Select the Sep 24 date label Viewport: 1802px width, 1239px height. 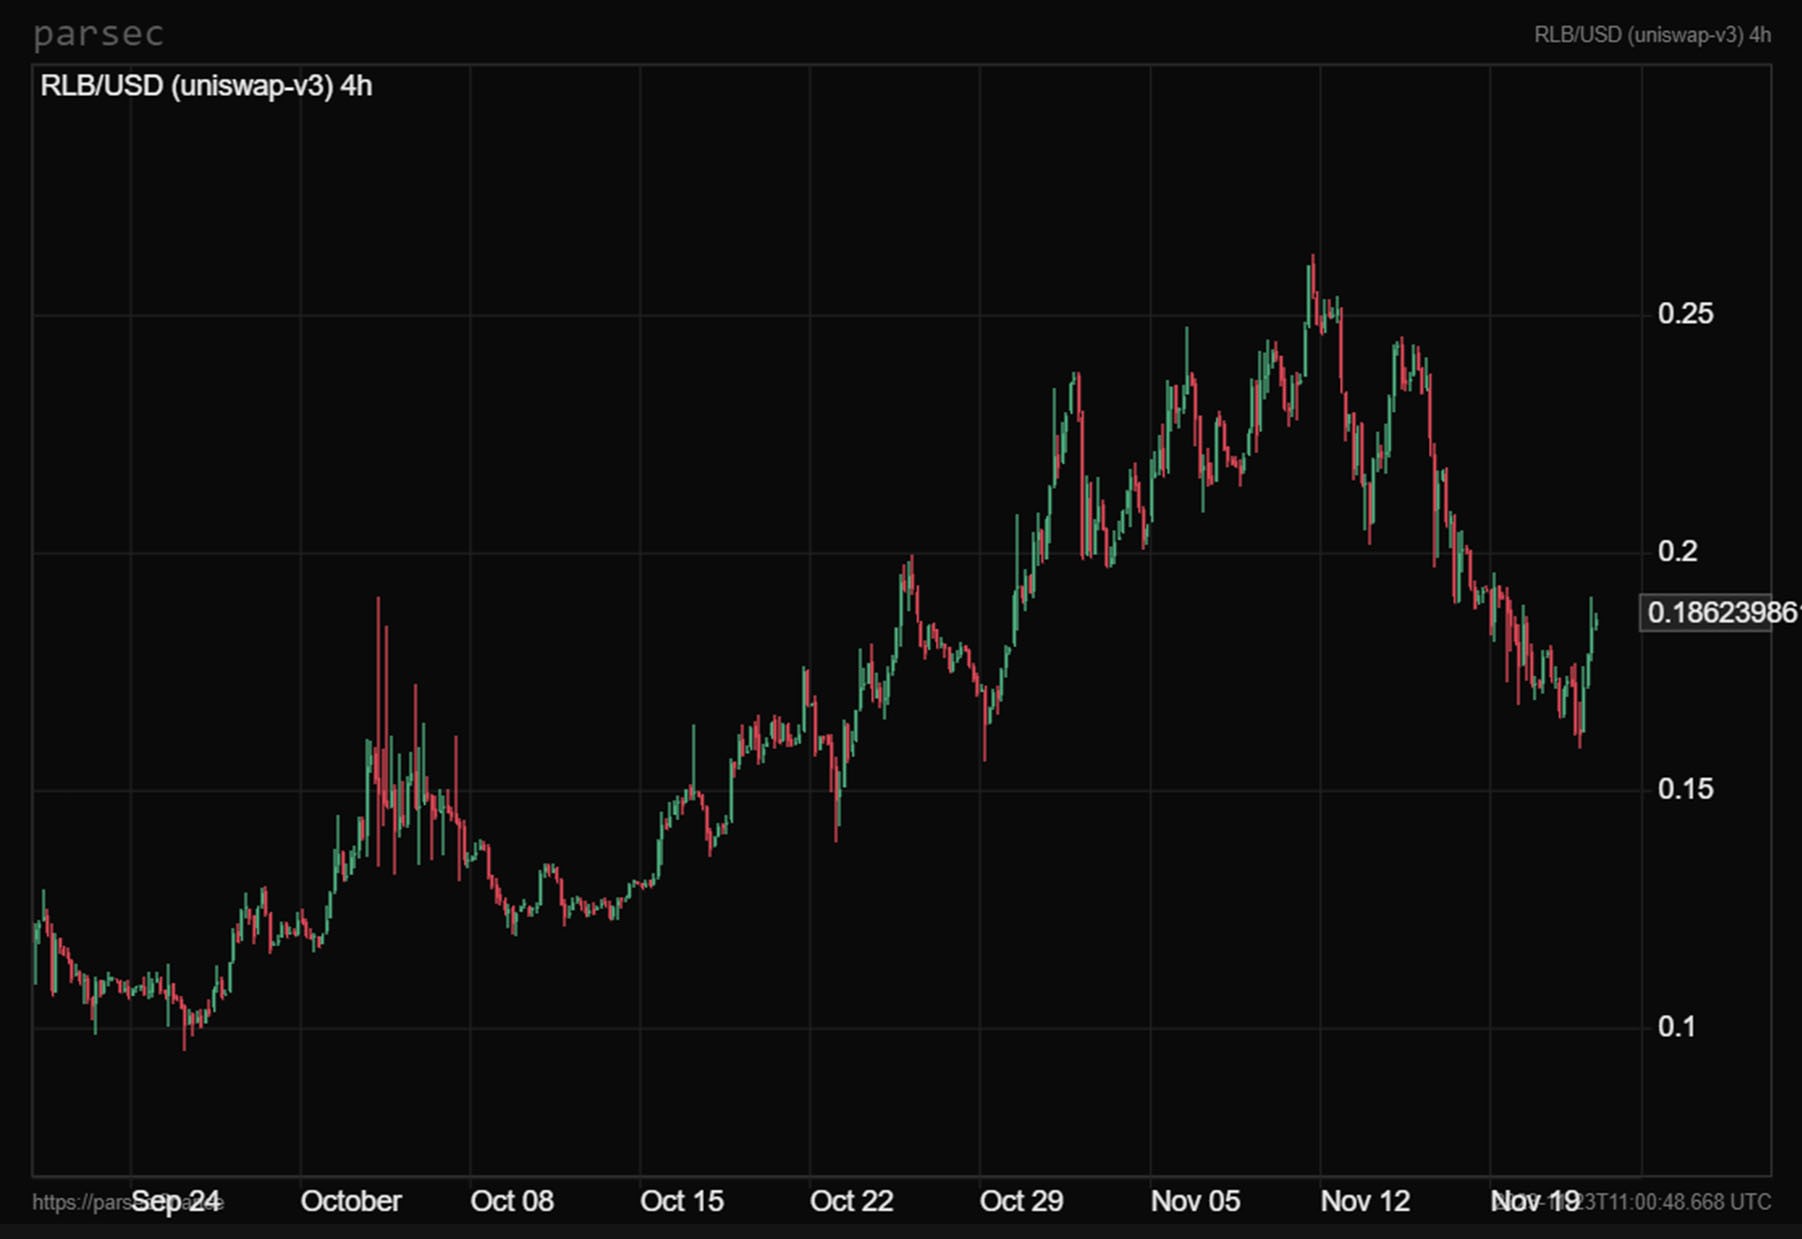[176, 1201]
